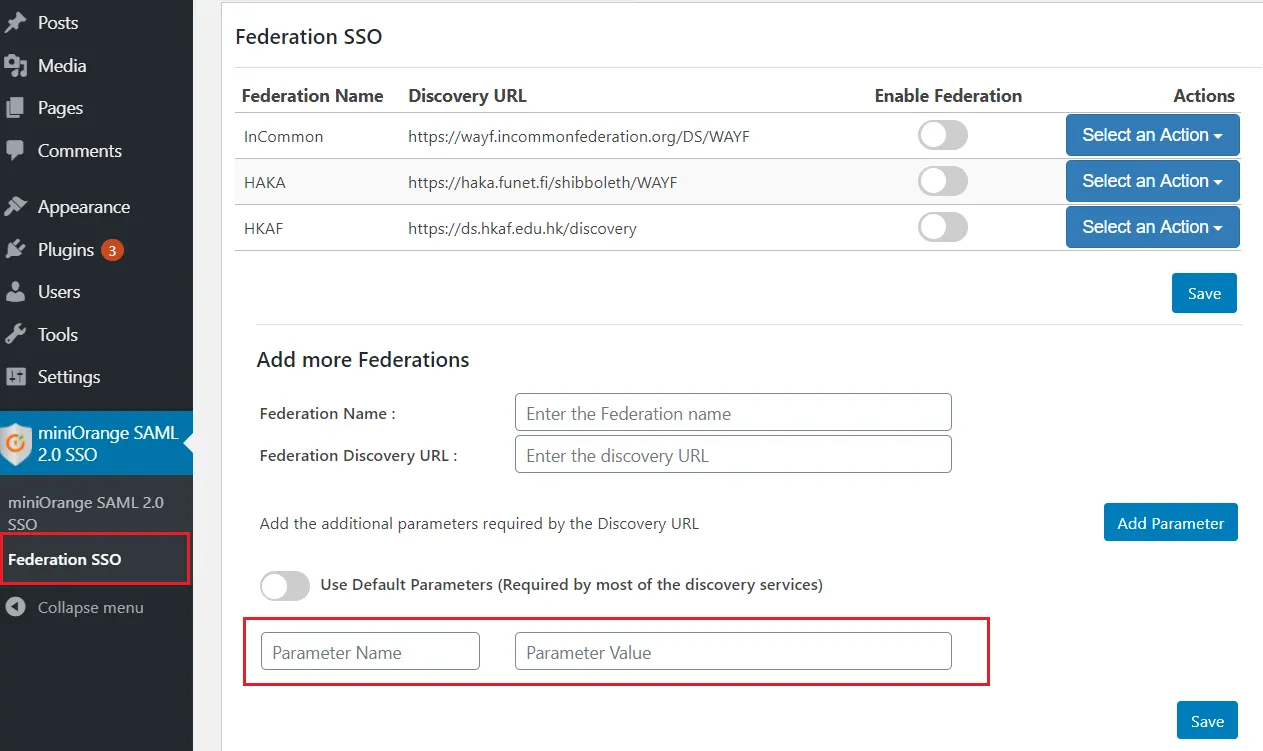Click the HAKA federation name cell

click(265, 182)
